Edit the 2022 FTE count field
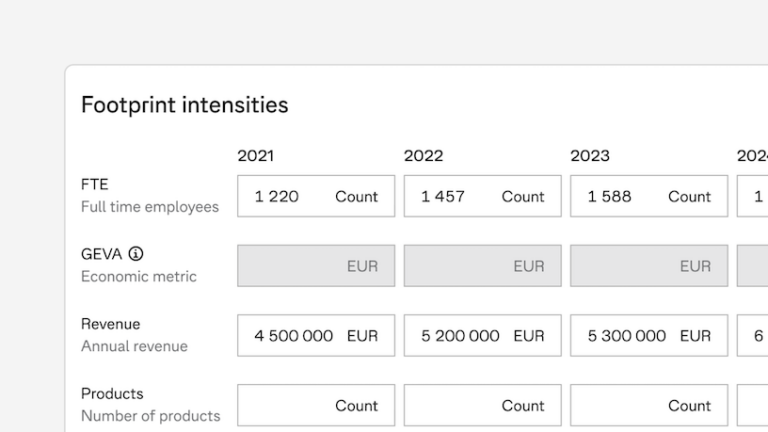Screen dimensions: 768x432 tap(482, 196)
